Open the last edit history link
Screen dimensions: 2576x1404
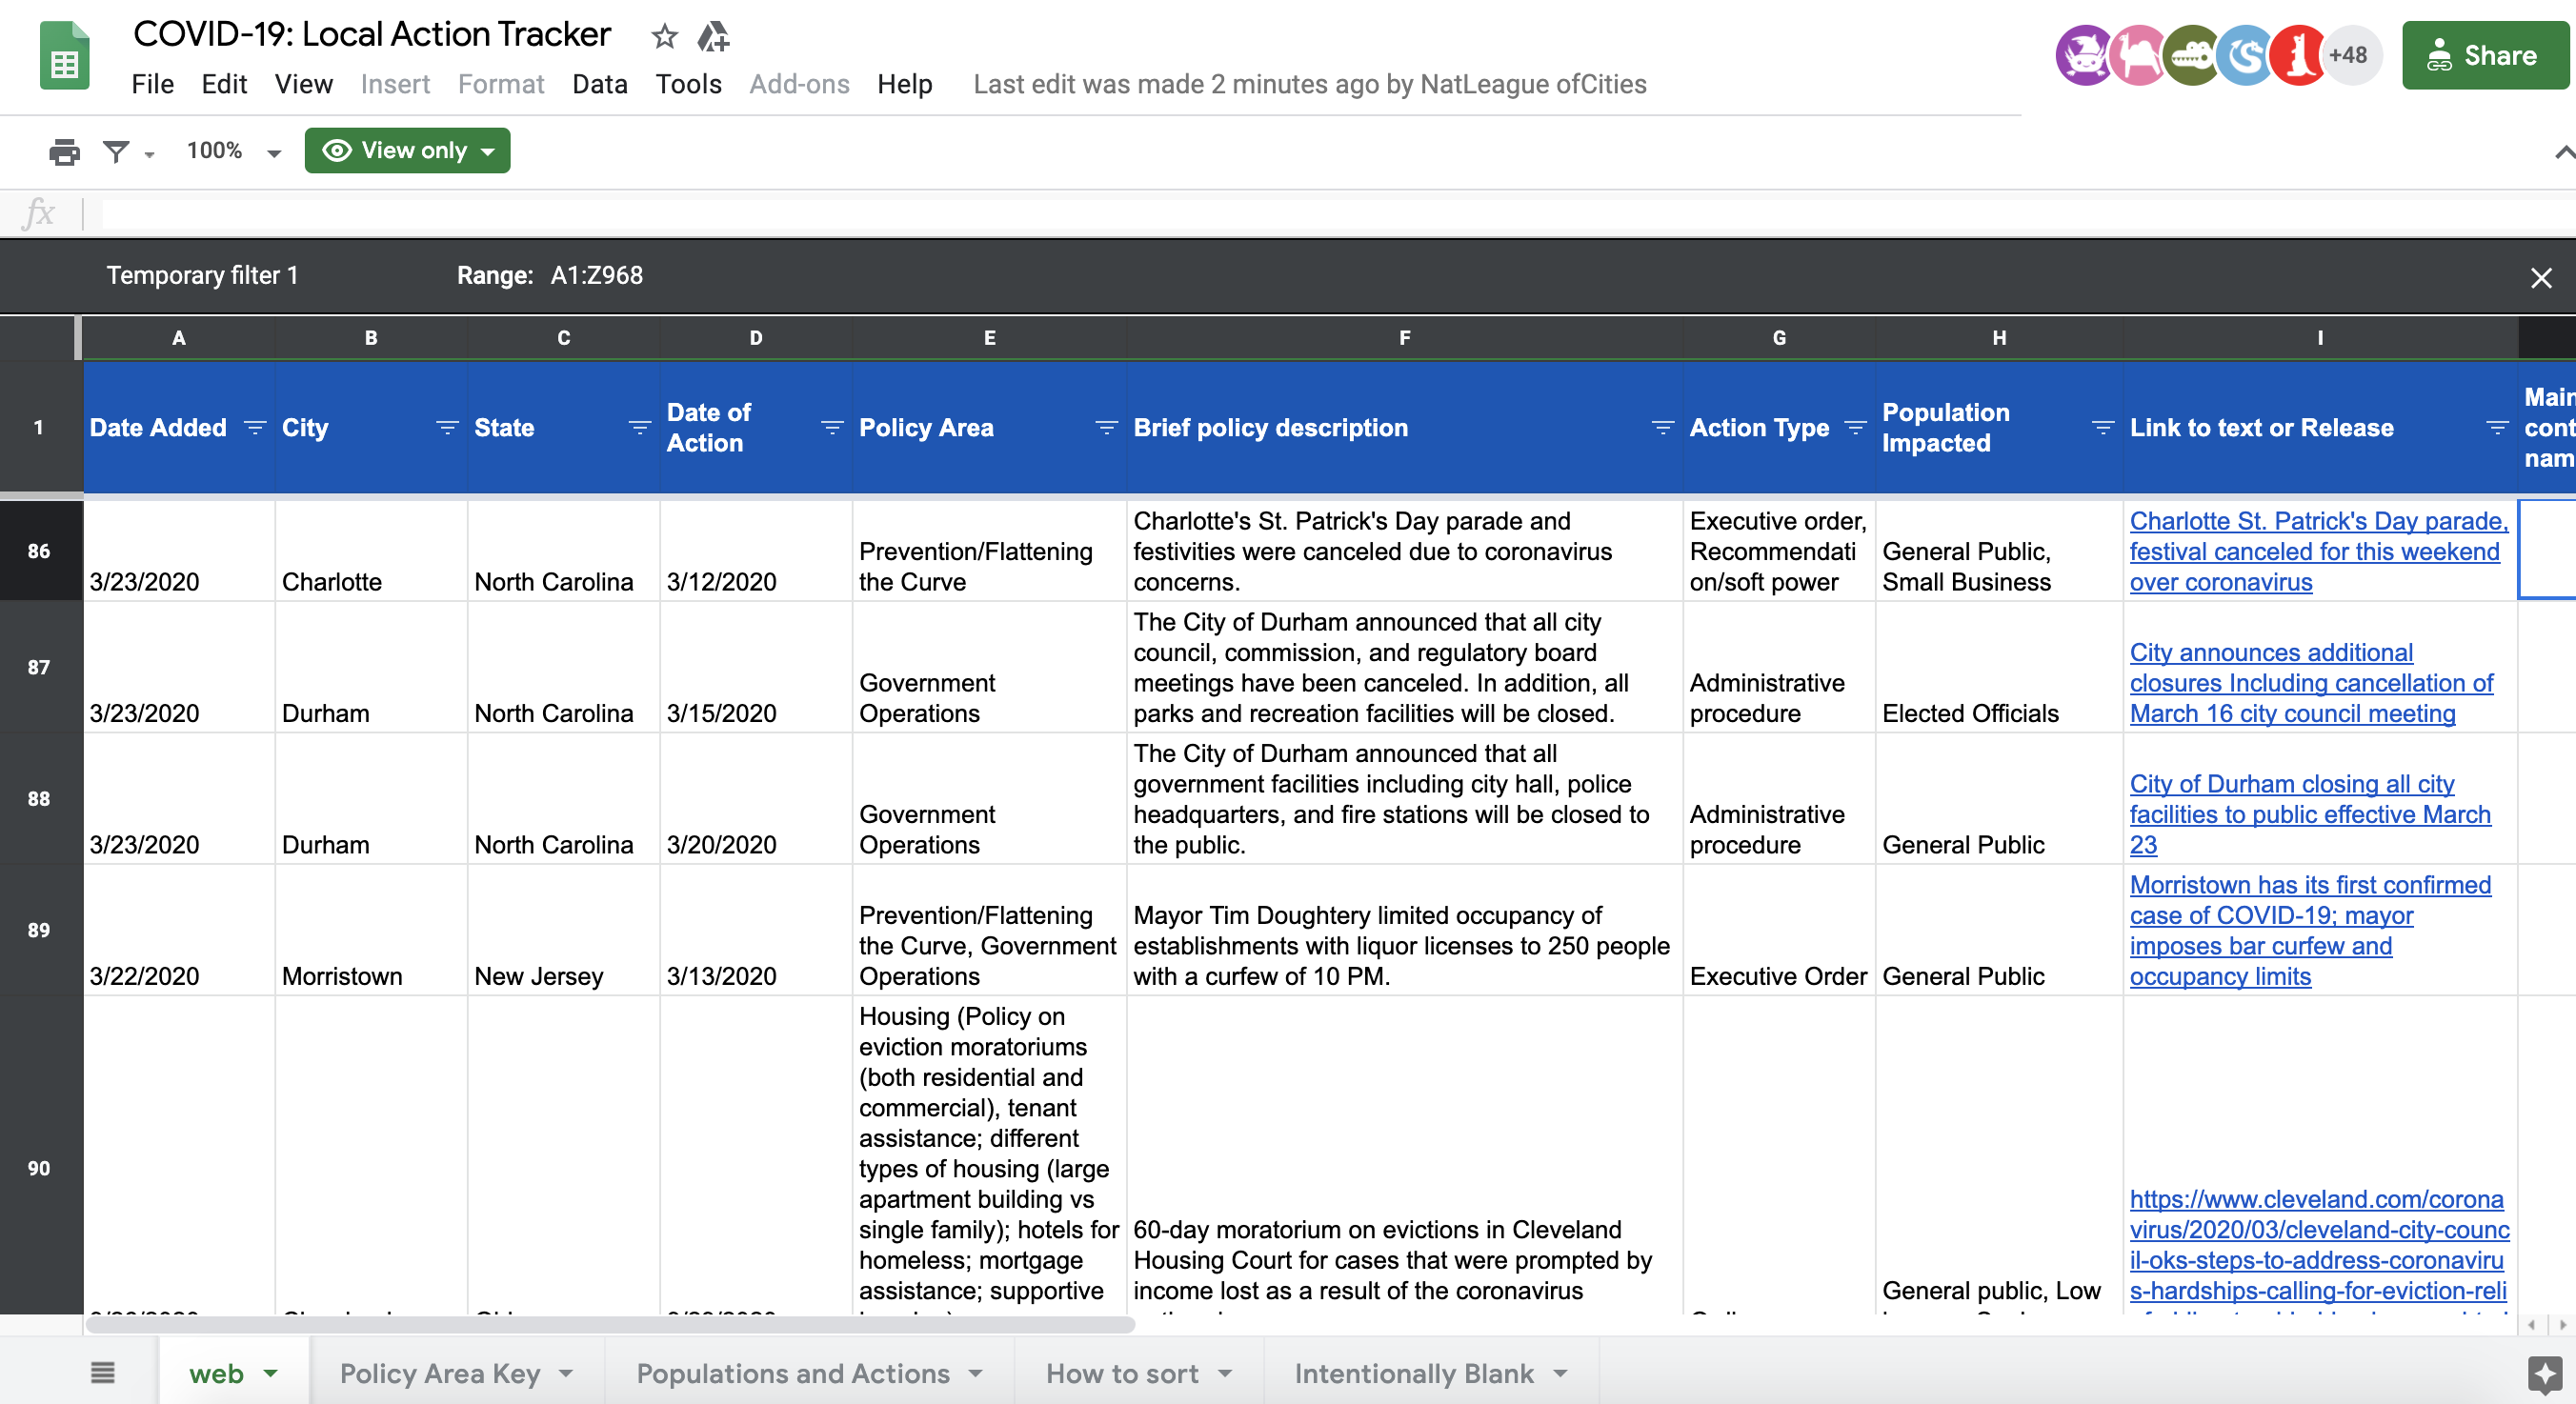tap(1310, 84)
